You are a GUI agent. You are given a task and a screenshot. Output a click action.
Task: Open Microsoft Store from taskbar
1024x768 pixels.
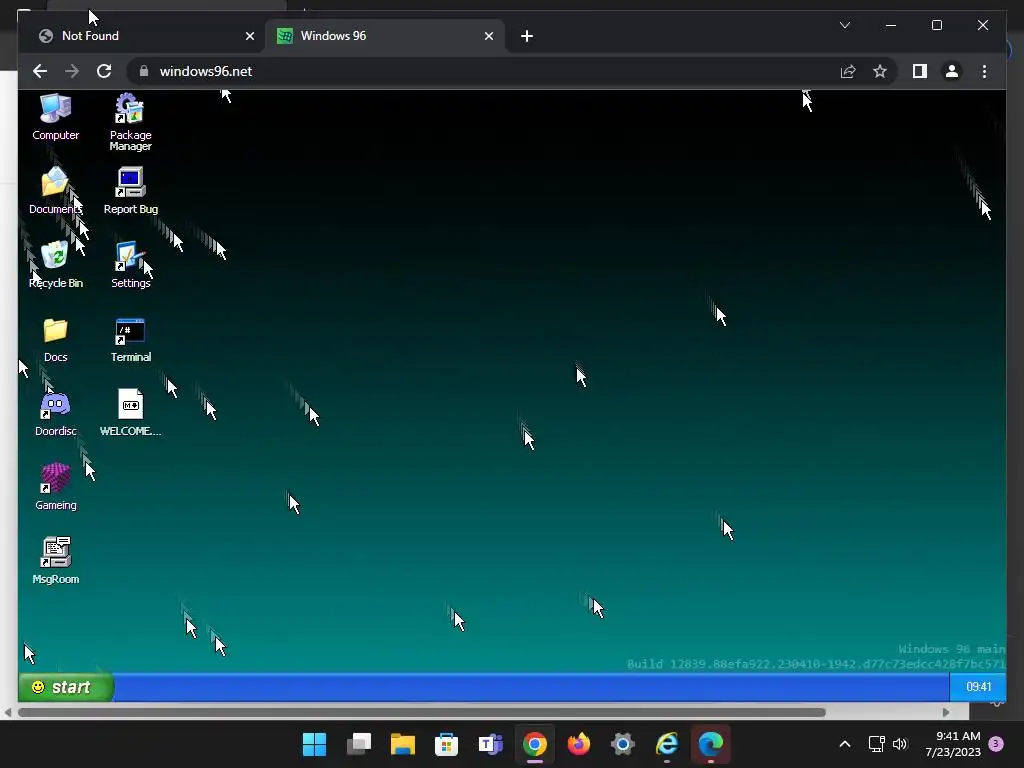(447, 744)
